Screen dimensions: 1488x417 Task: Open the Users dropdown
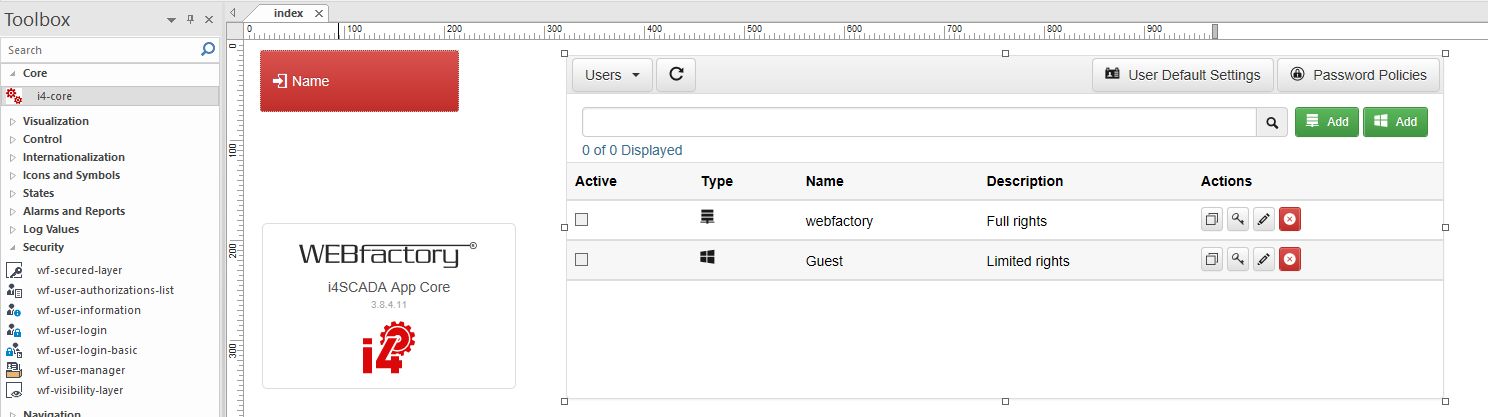[x=612, y=75]
